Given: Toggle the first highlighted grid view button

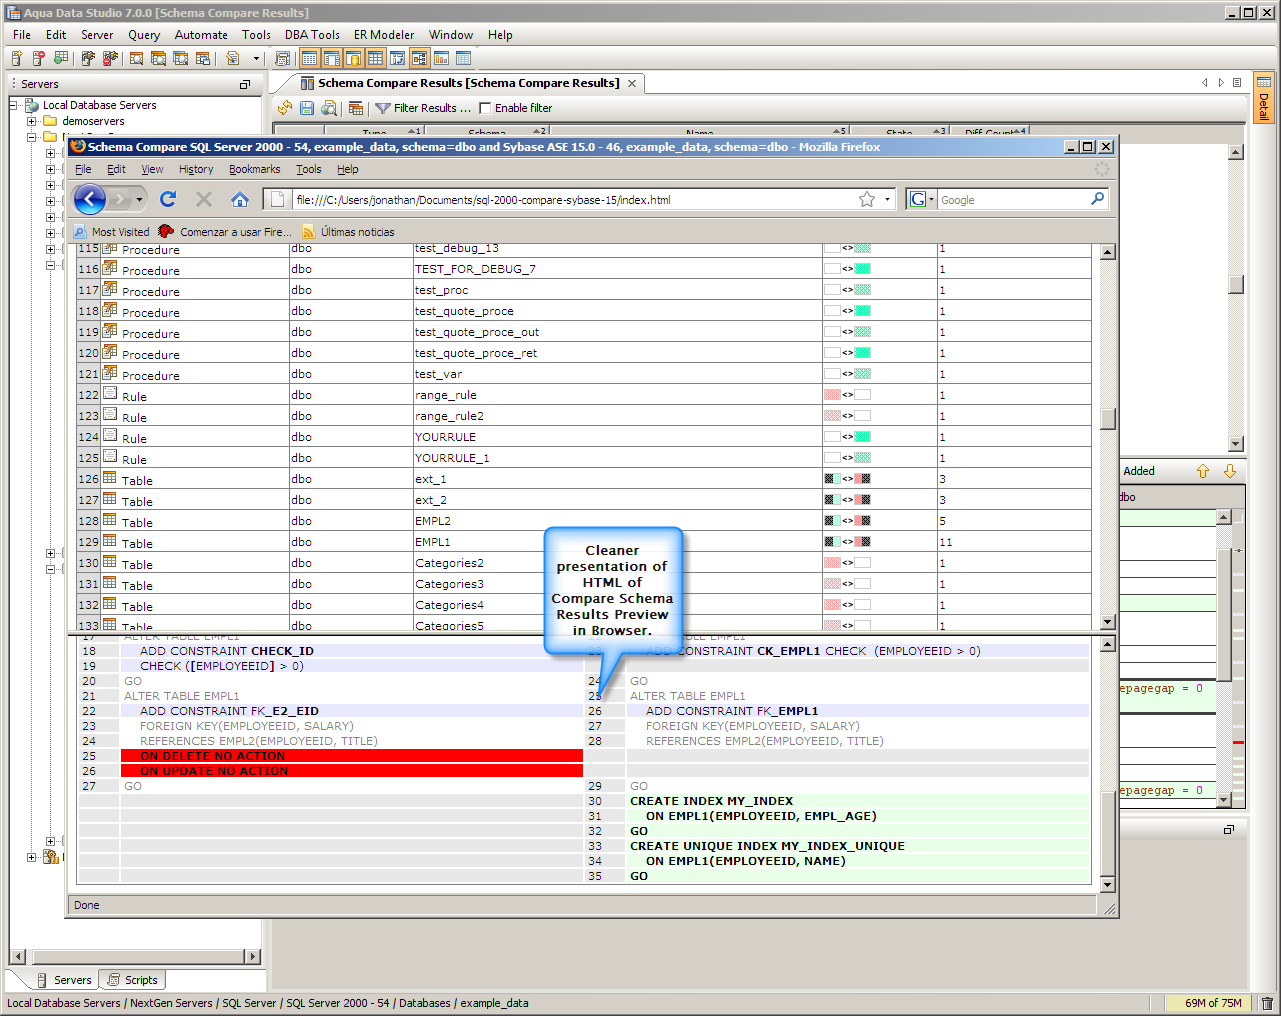Looking at the screenshot, I should pos(309,59).
